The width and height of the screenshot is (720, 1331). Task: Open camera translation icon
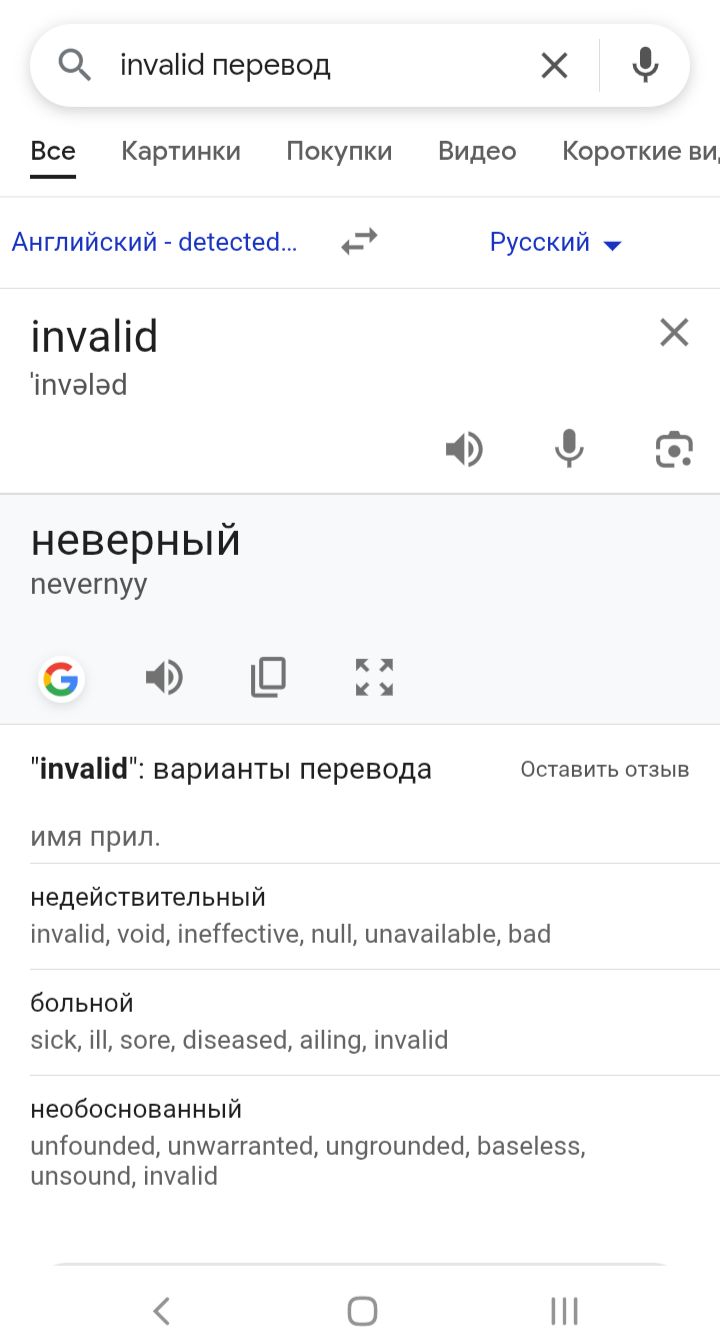(x=674, y=449)
